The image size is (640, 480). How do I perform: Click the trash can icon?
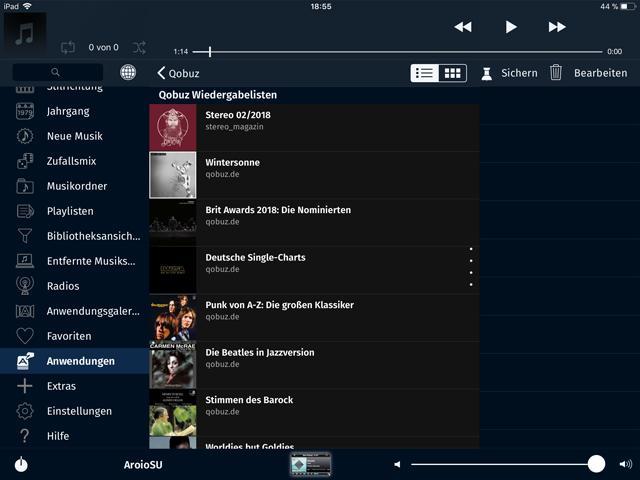[x=556, y=73]
